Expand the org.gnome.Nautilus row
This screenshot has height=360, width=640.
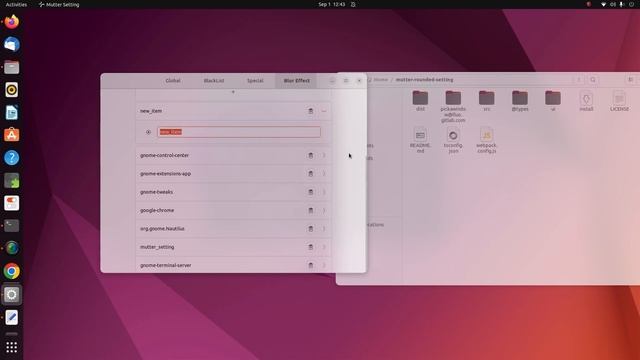(324, 229)
